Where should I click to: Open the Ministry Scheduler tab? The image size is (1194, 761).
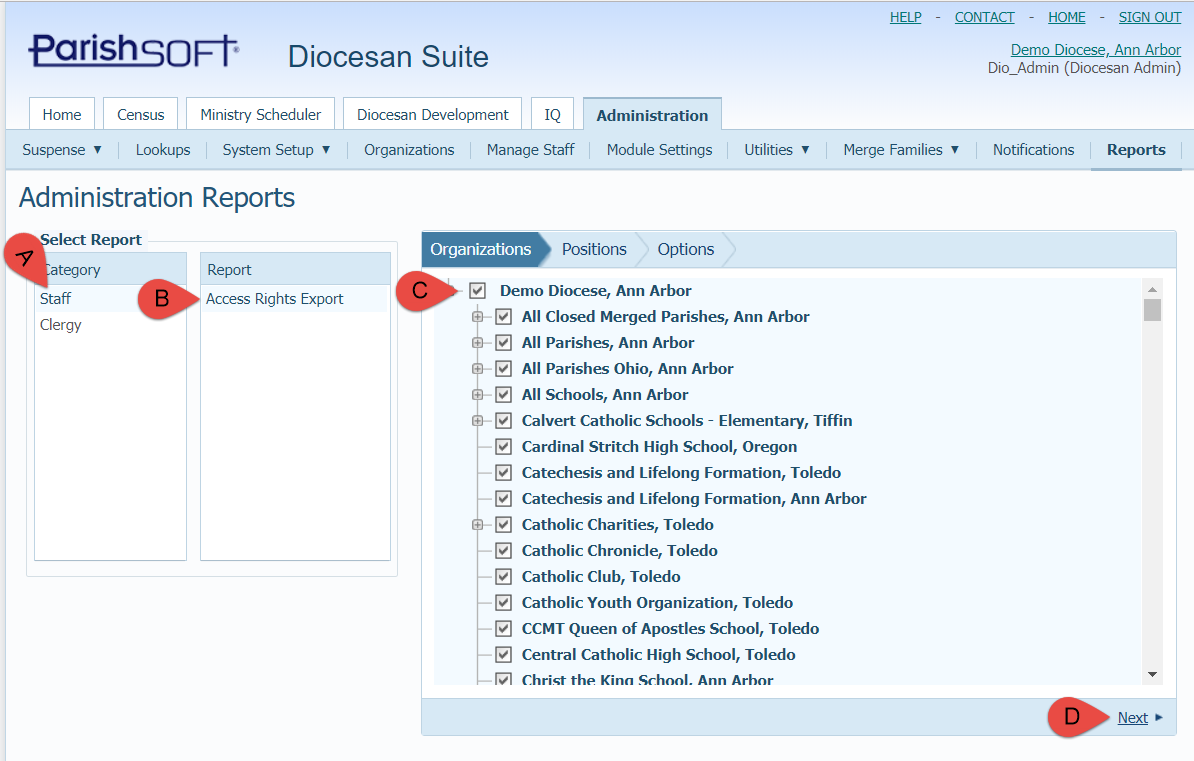point(260,114)
